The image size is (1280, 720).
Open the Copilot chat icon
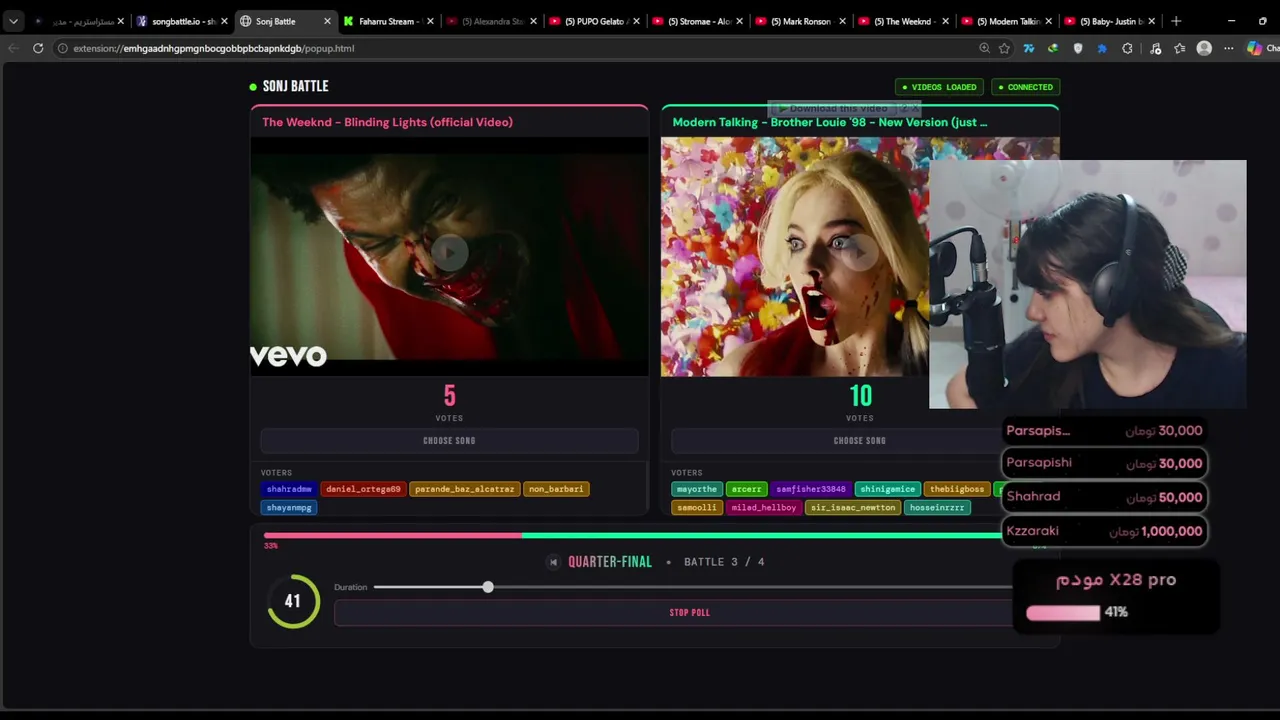click(1254, 48)
